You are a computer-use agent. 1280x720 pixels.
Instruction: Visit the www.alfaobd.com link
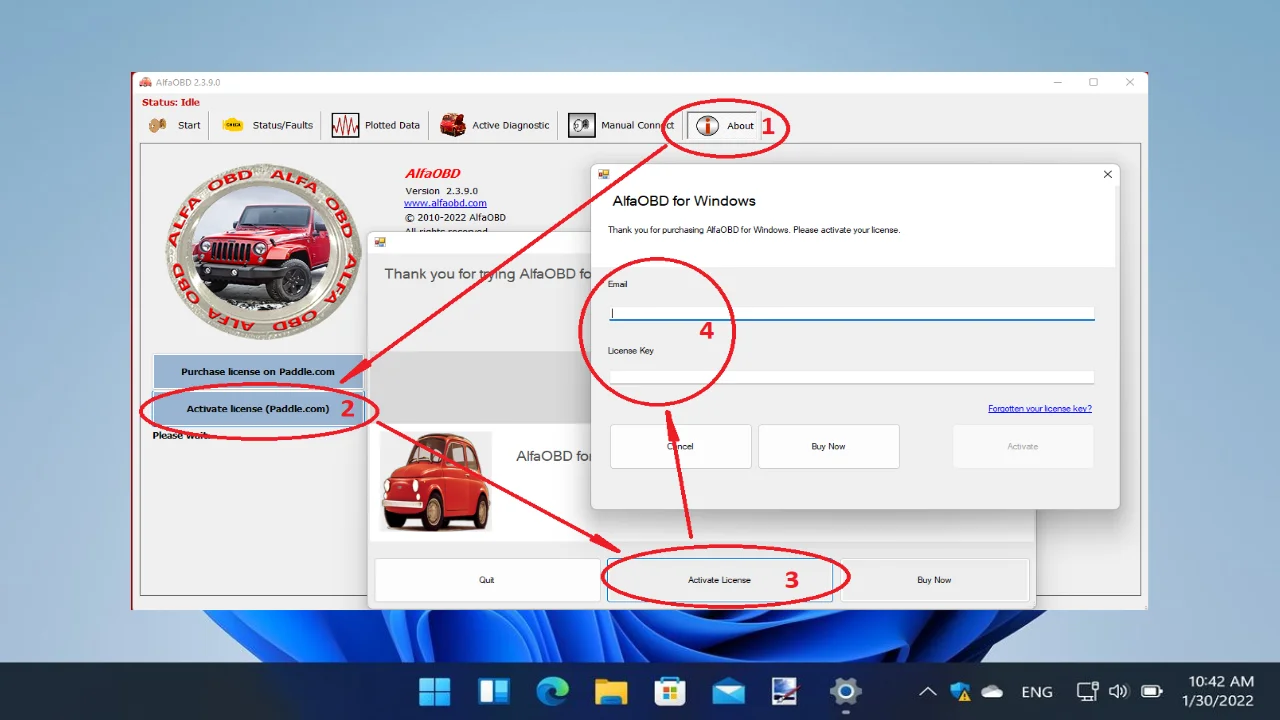(x=445, y=203)
